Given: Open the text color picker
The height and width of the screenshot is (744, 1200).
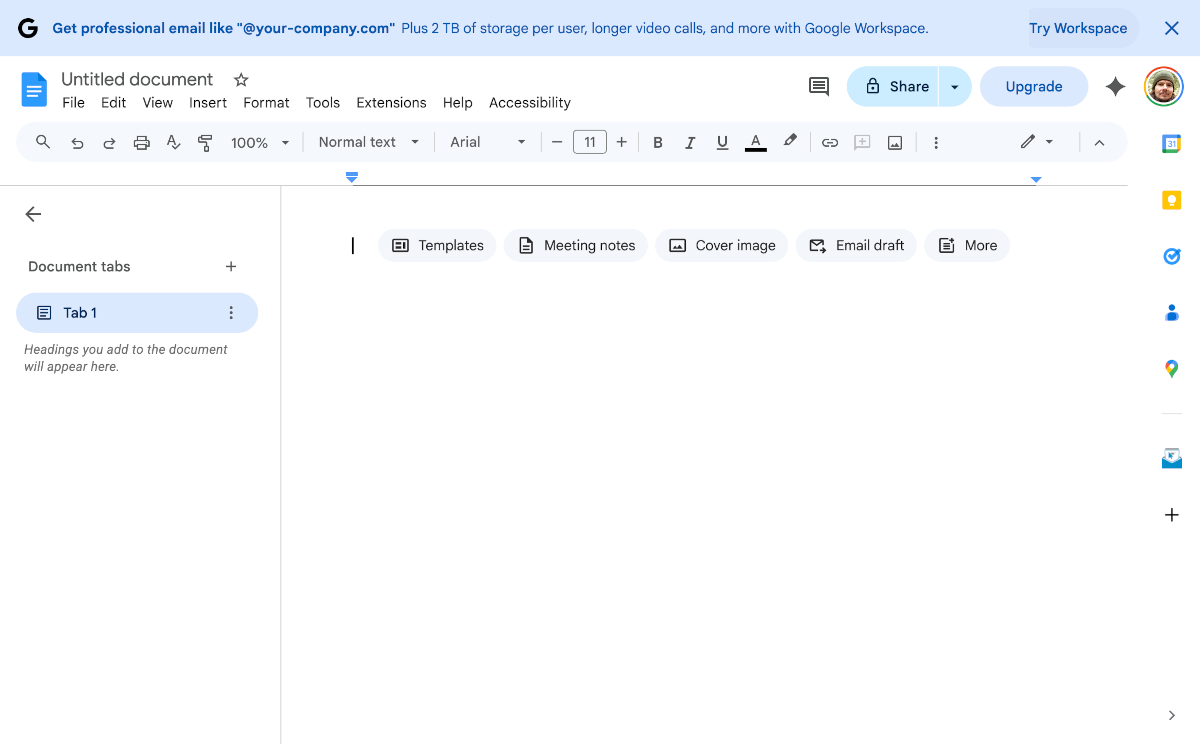Looking at the screenshot, I should [755, 143].
